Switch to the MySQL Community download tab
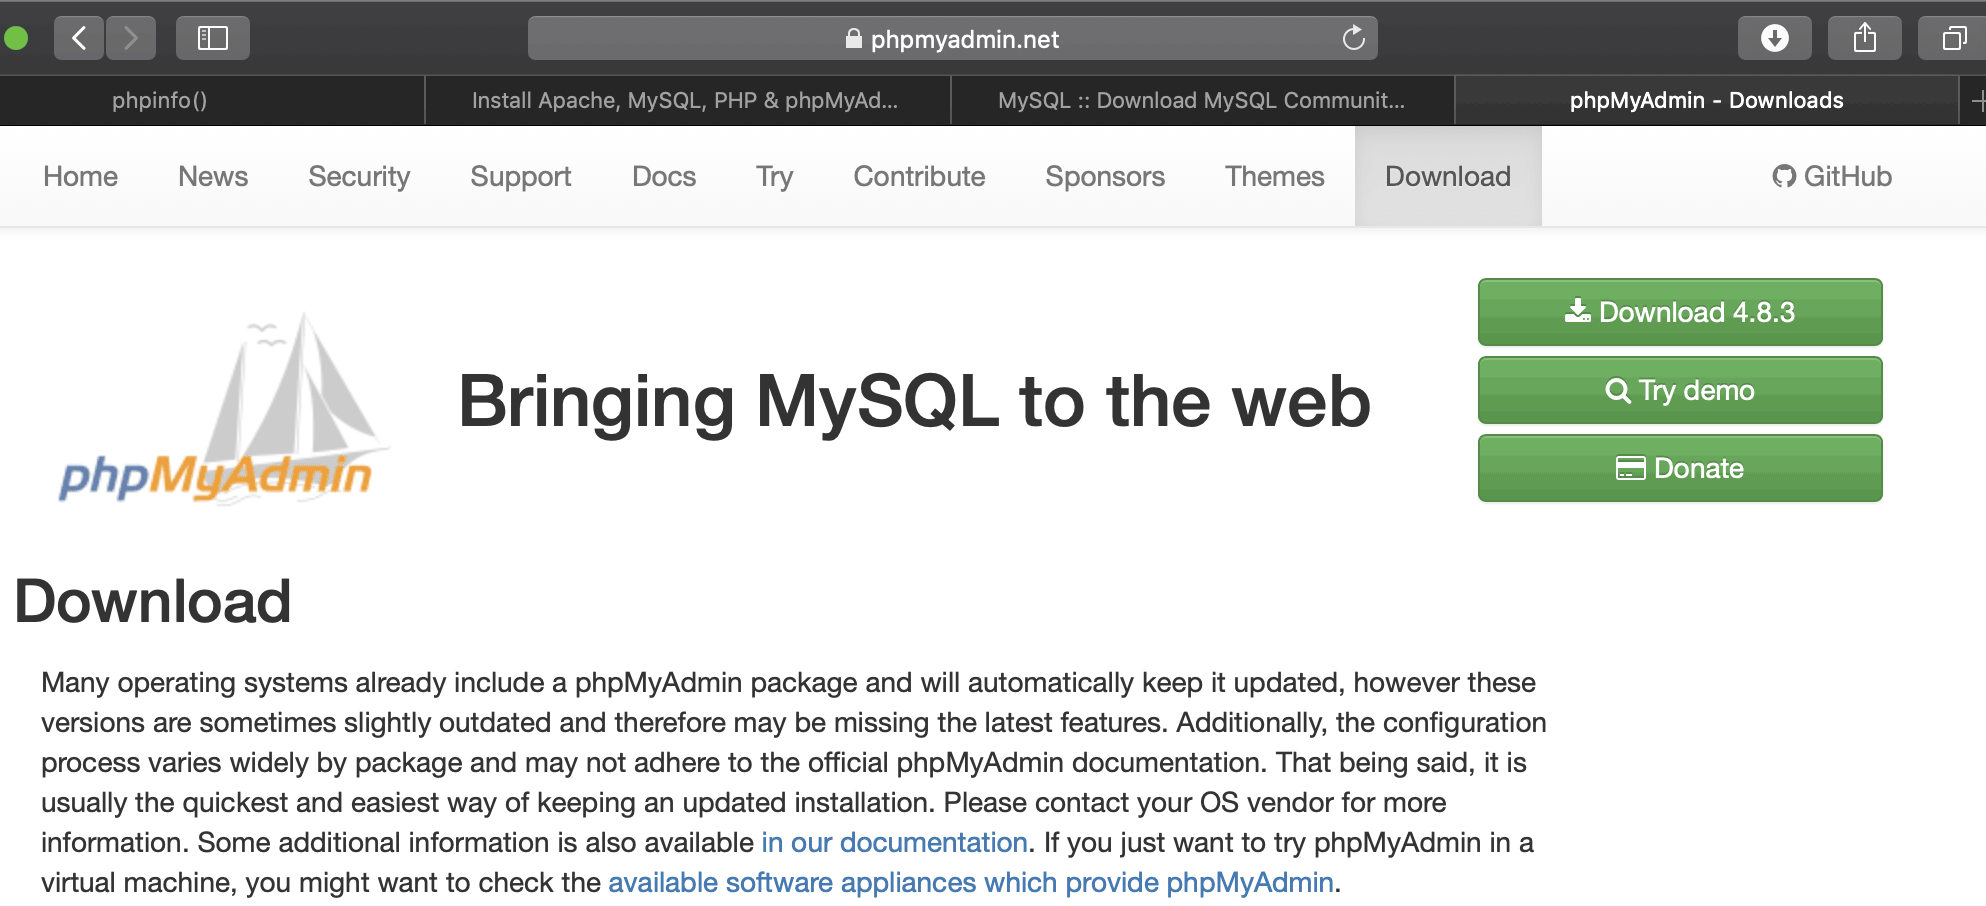 (1200, 100)
